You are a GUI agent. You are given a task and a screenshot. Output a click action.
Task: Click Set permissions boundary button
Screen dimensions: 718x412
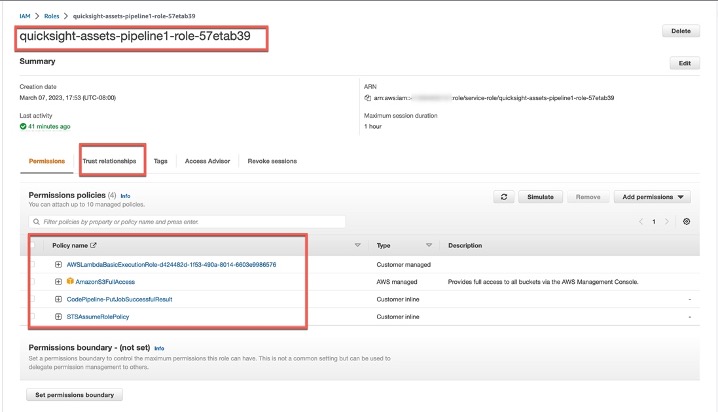(75, 395)
